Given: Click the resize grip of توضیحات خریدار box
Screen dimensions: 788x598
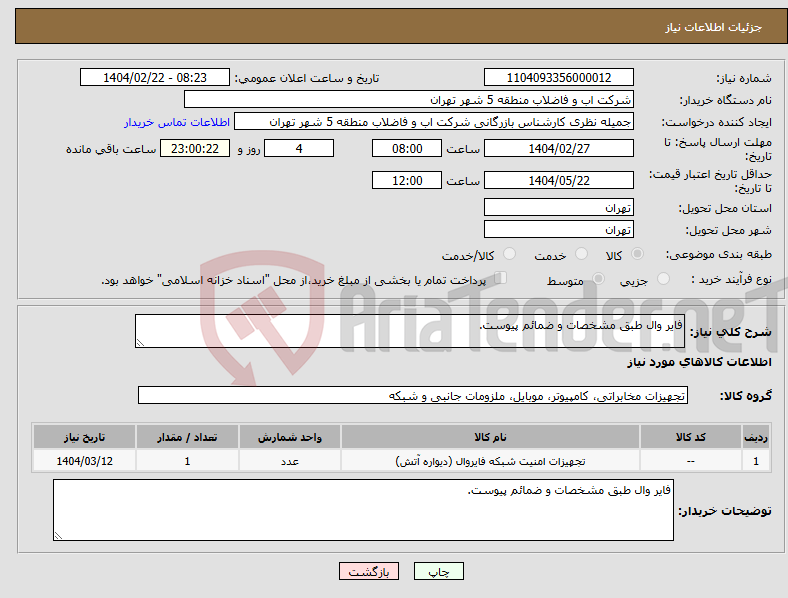Looking at the screenshot, I should coord(58,536).
